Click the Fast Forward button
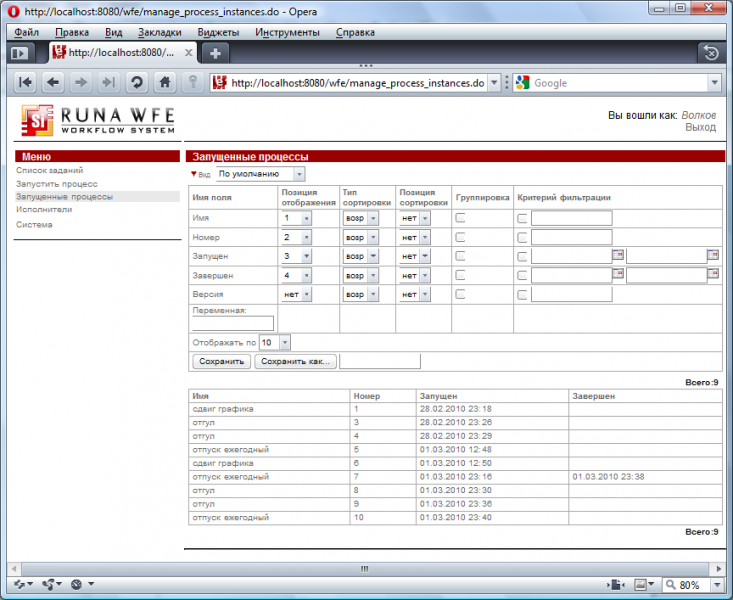 108,83
